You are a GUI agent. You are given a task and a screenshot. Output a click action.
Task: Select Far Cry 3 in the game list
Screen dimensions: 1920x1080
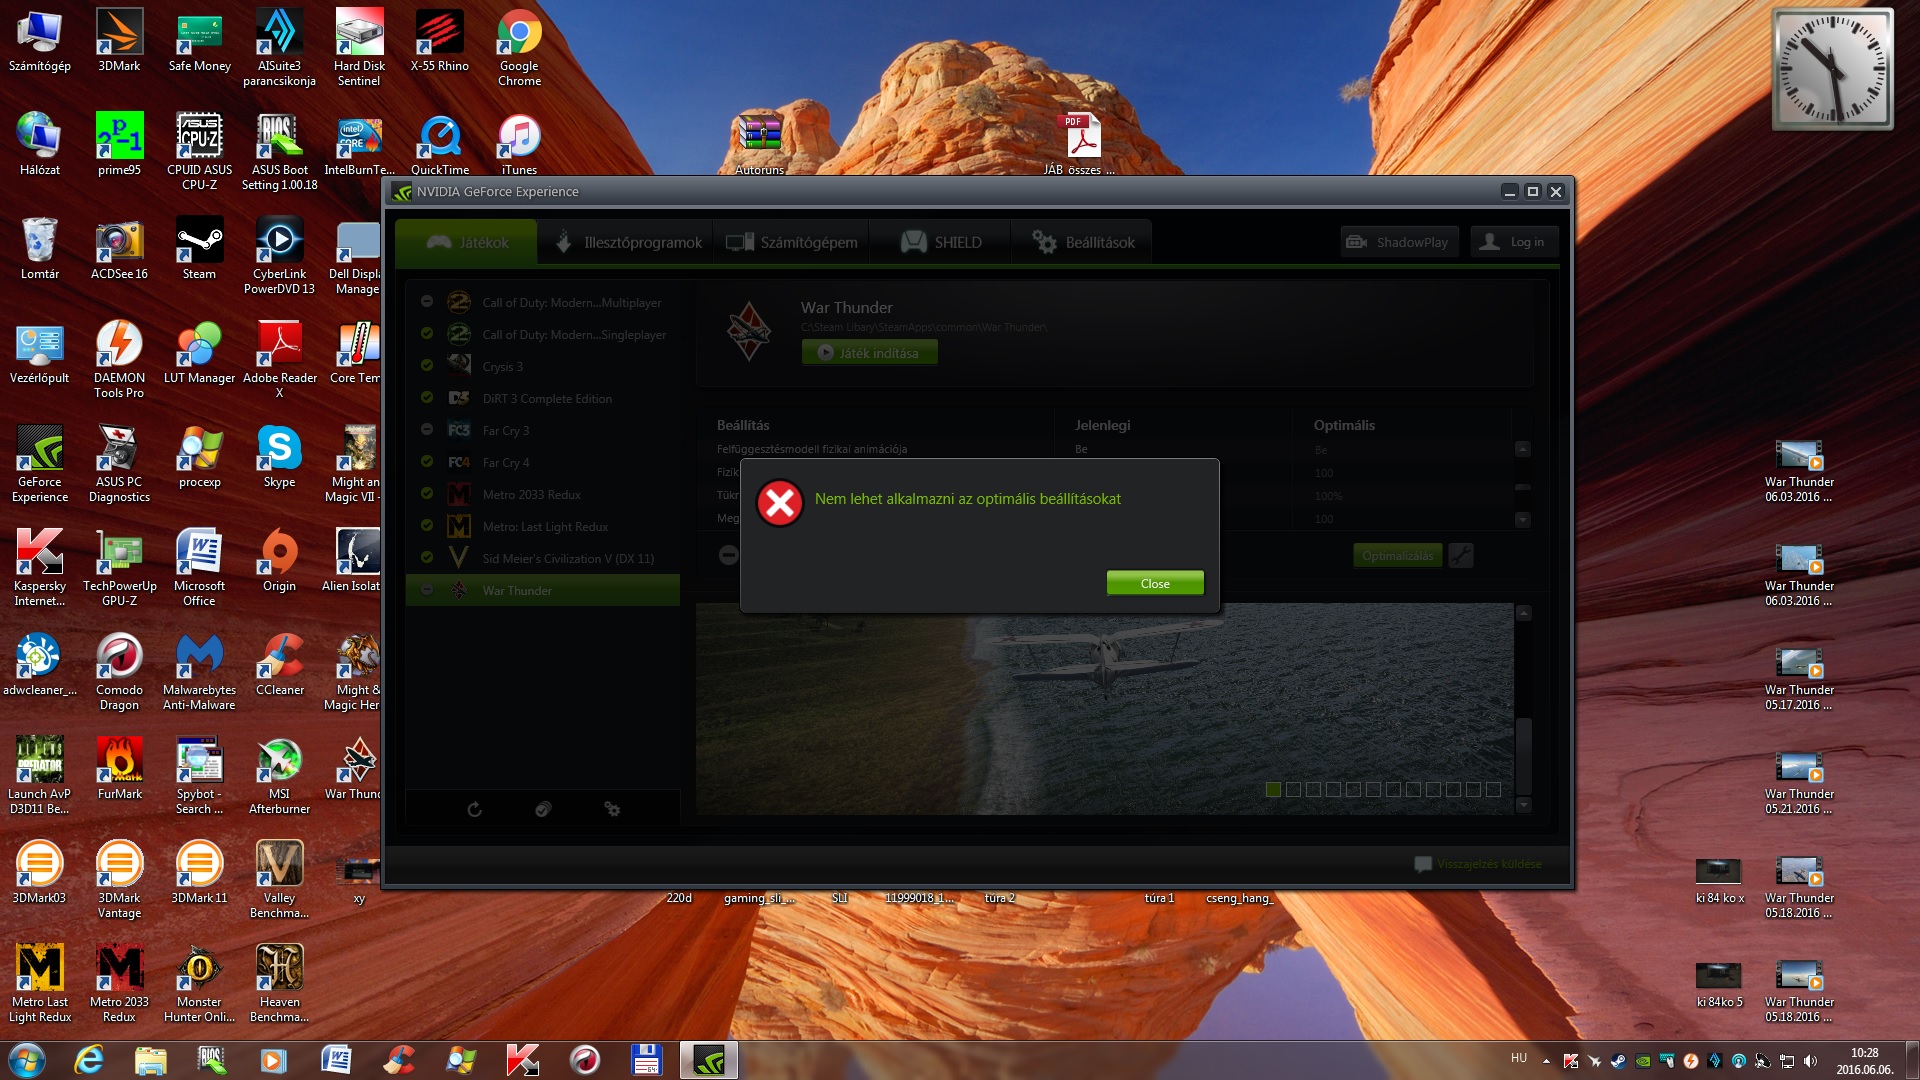click(543, 430)
